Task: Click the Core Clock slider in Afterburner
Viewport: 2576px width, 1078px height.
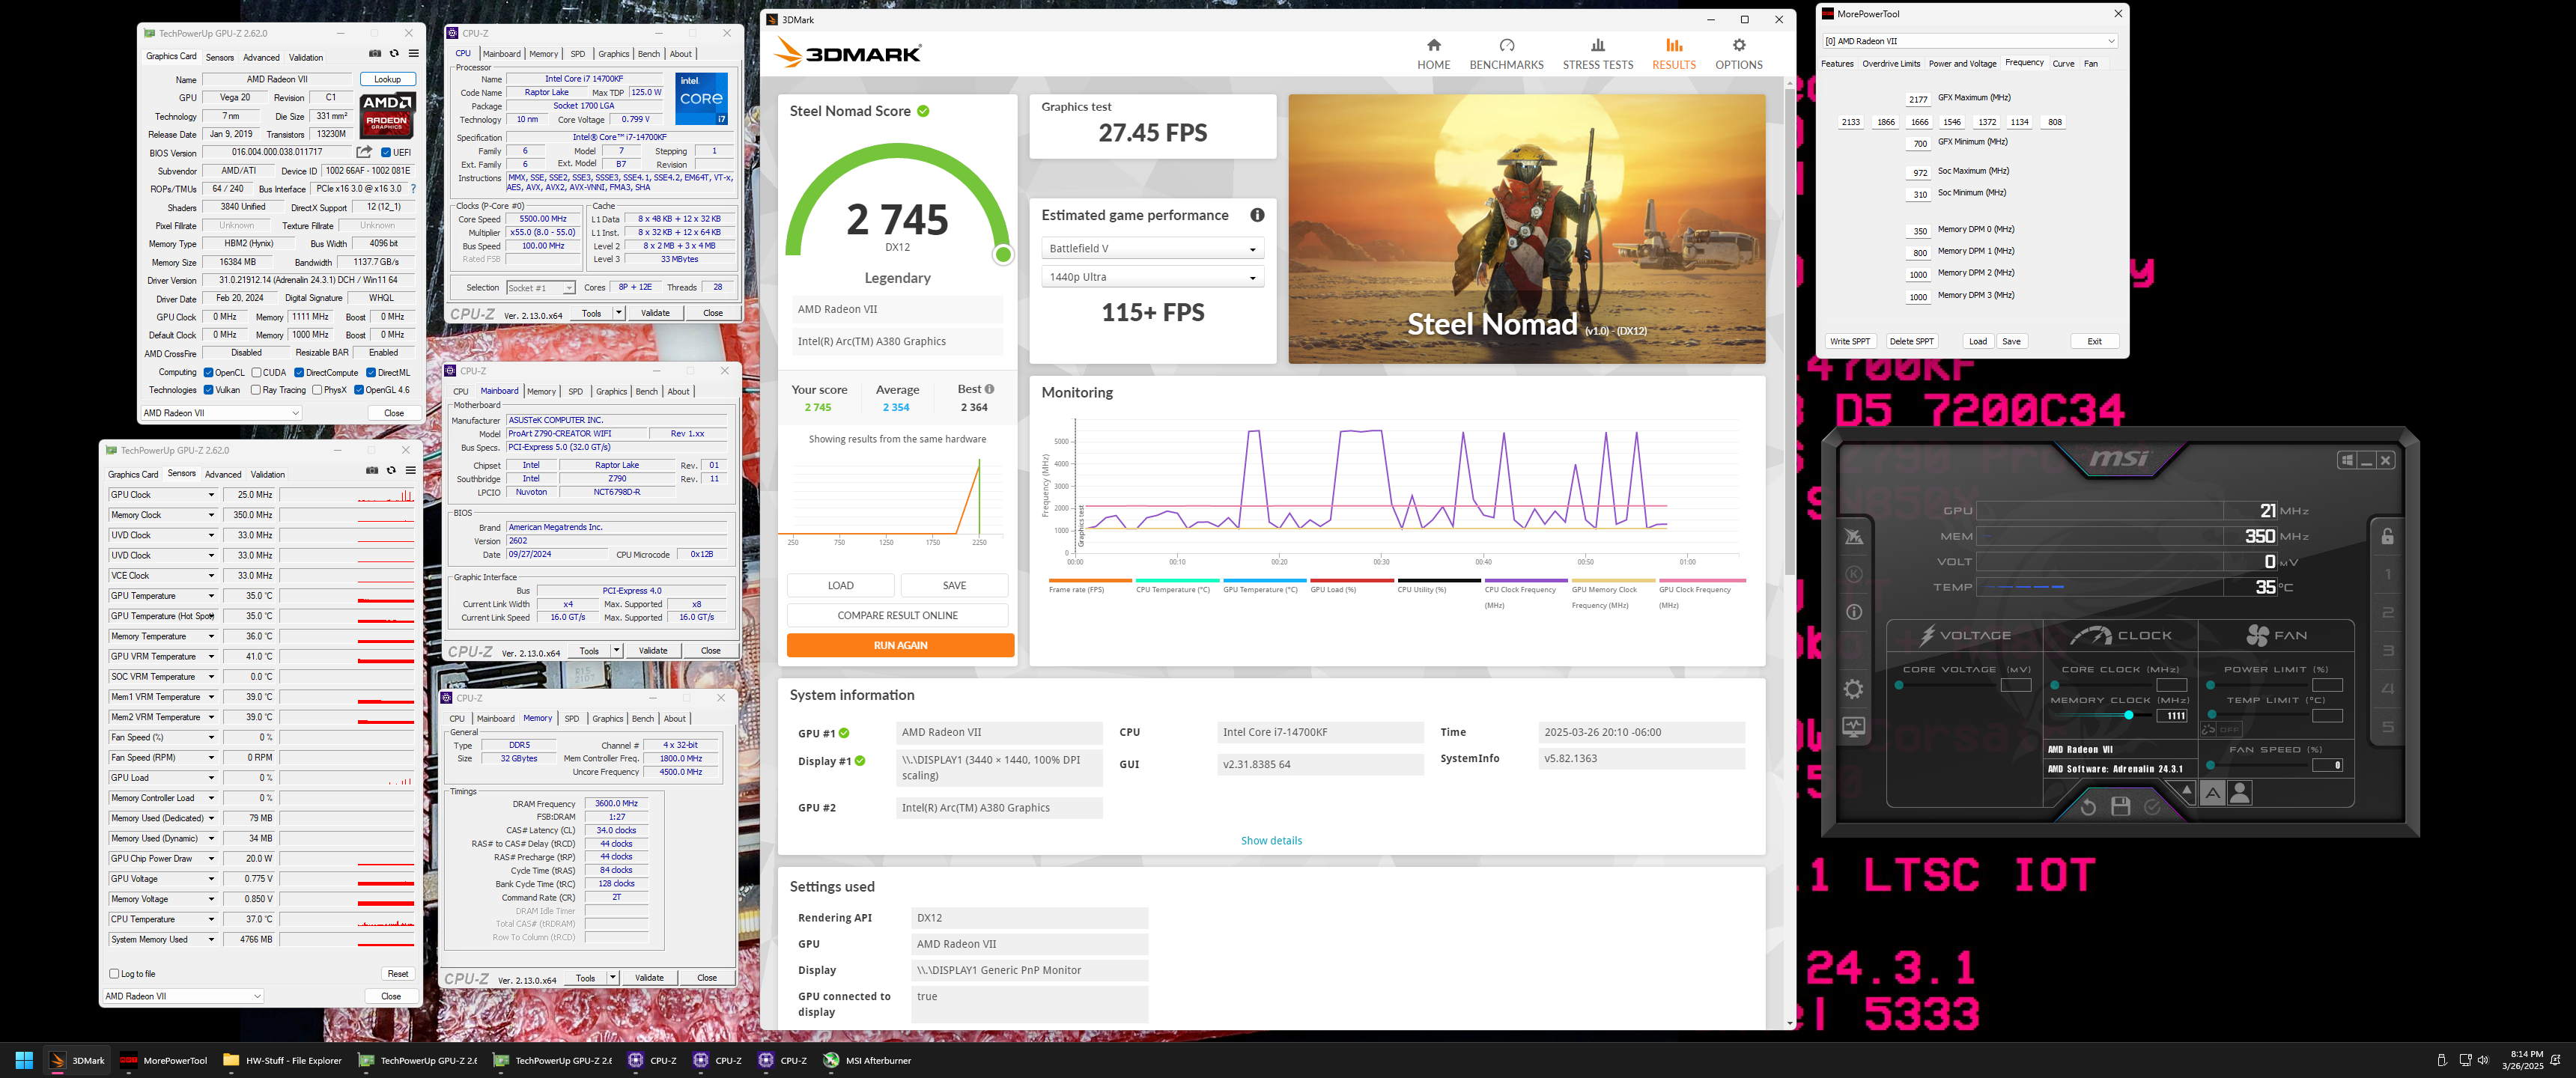Action: (2102, 685)
